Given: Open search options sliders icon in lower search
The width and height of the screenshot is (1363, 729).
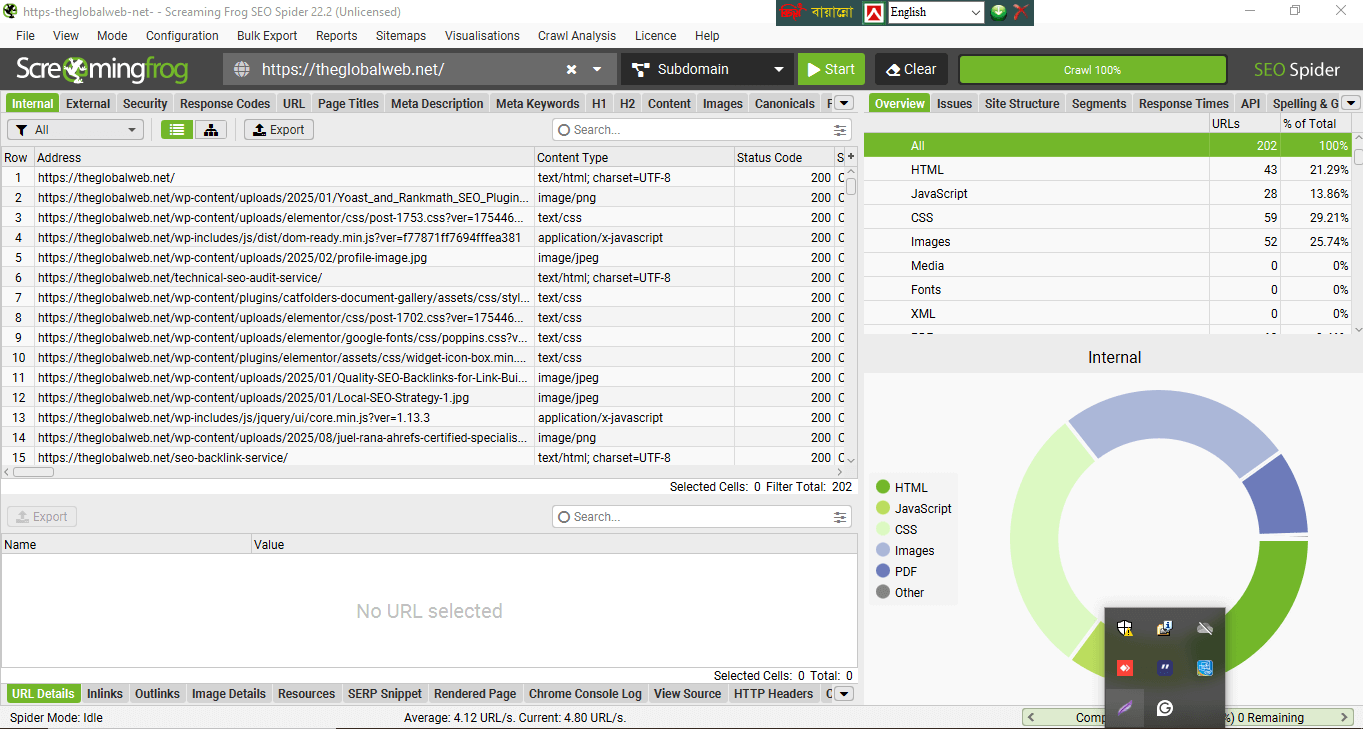Looking at the screenshot, I should point(840,517).
